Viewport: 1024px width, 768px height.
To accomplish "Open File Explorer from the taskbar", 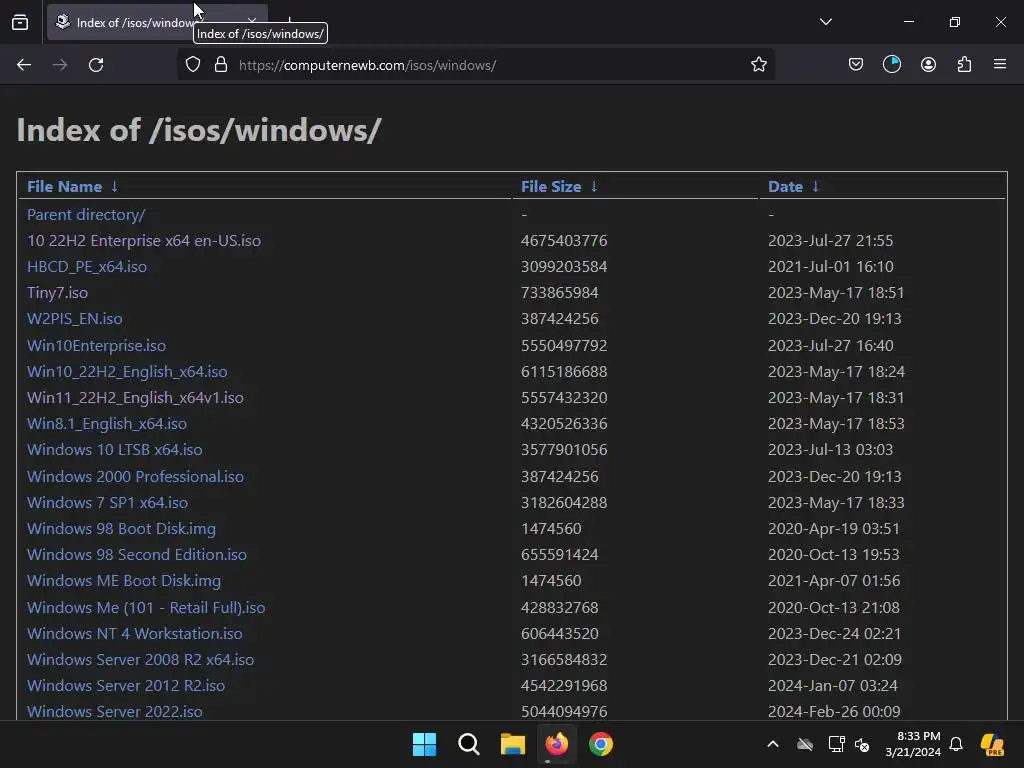I will click(x=513, y=744).
